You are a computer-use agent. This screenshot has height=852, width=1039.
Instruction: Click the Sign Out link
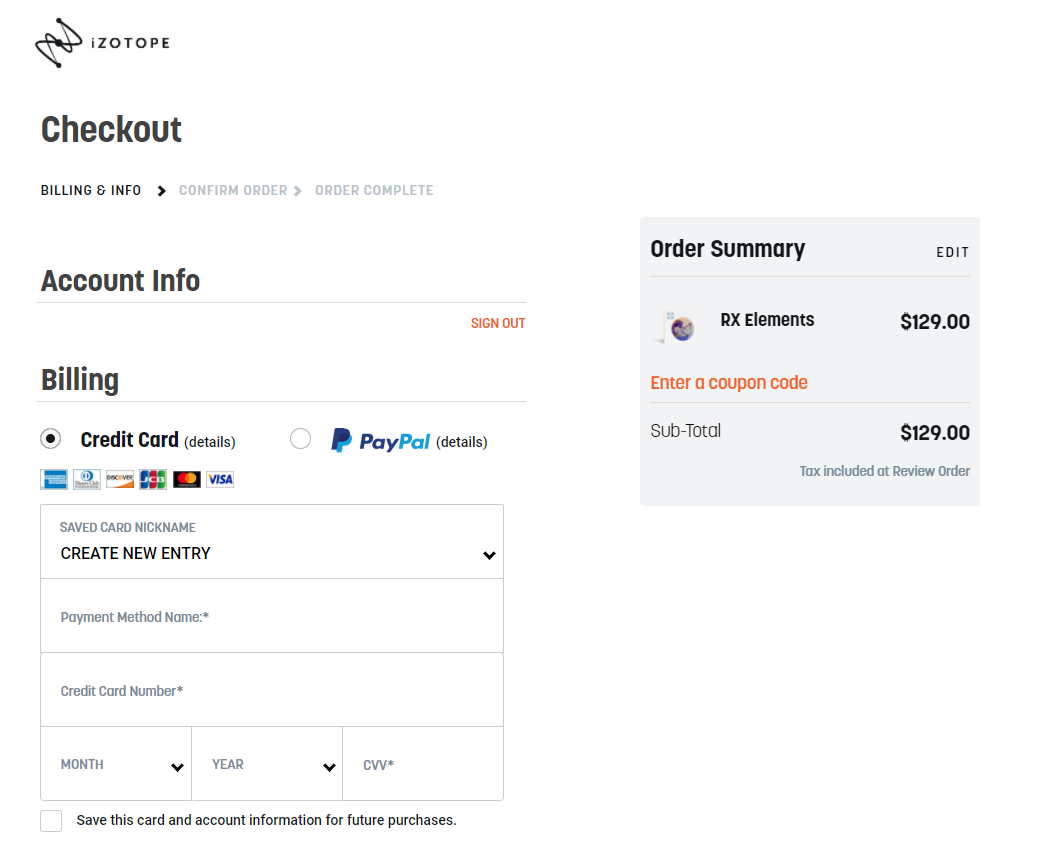(498, 323)
